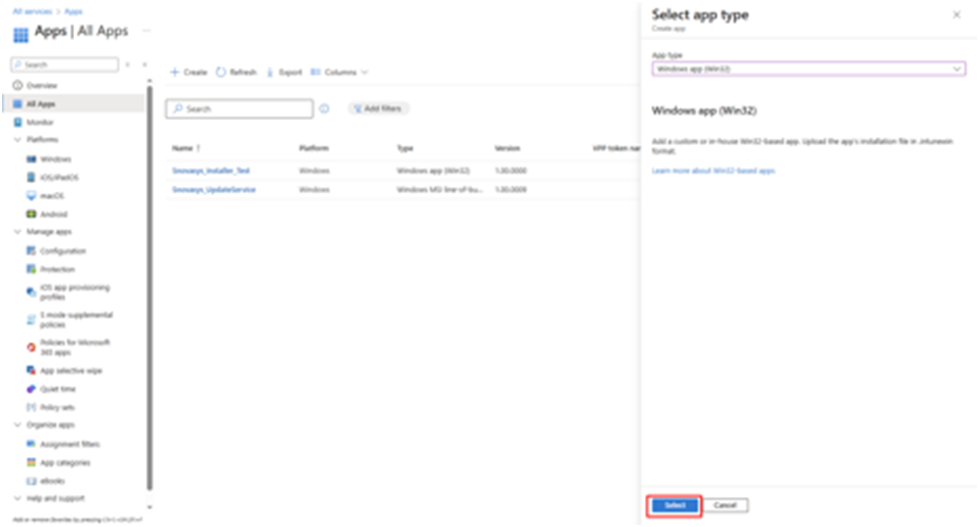Image resolution: width=979 pixels, height=527 pixels.
Task: Click the sidebar scroll-down arrow
Action: point(149,507)
